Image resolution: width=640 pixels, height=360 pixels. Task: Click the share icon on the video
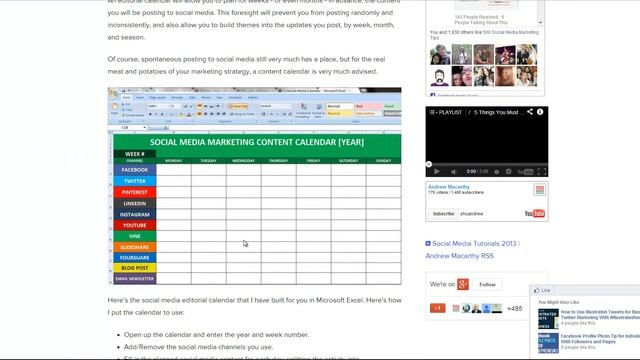(x=529, y=111)
